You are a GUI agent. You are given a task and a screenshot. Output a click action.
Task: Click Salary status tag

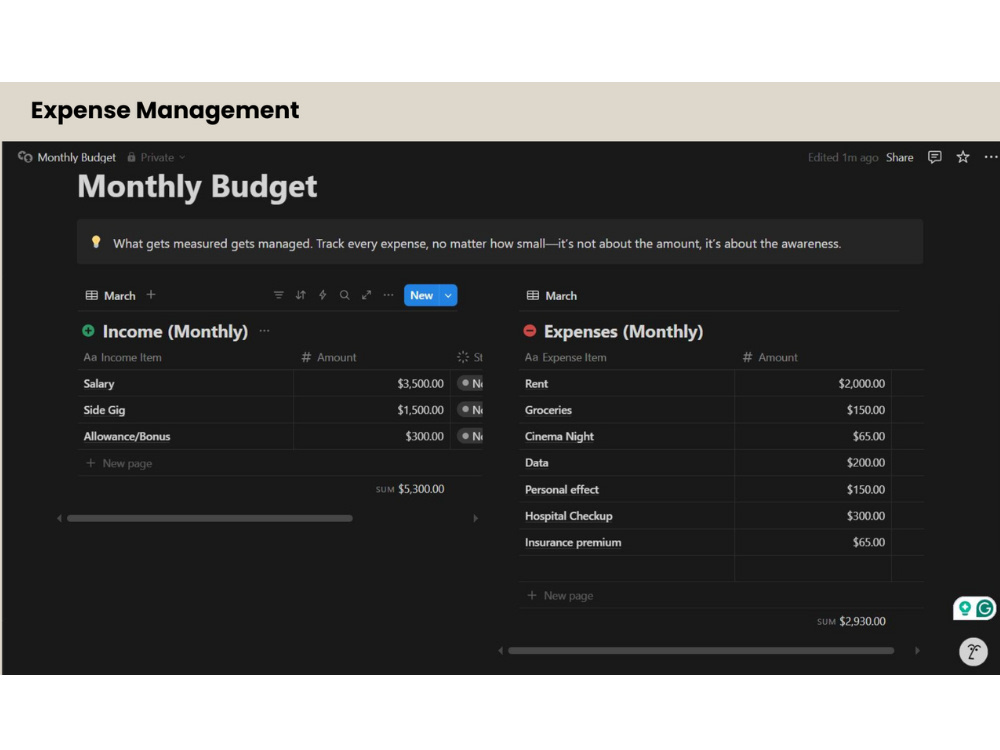[x=471, y=383]
